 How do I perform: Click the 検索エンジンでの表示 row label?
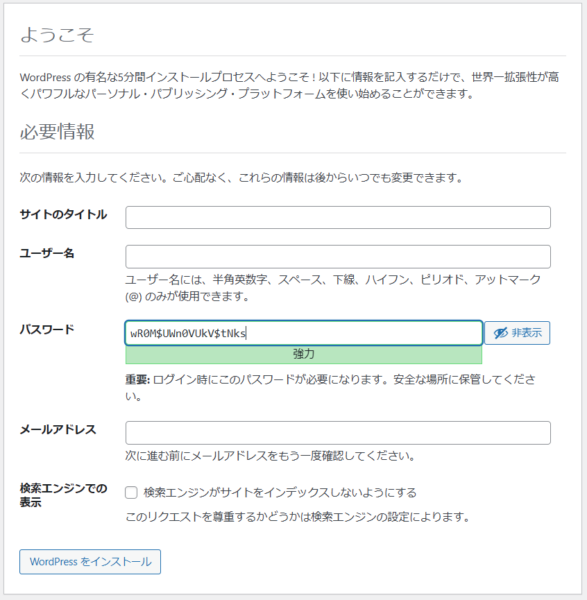coord(63,495)
